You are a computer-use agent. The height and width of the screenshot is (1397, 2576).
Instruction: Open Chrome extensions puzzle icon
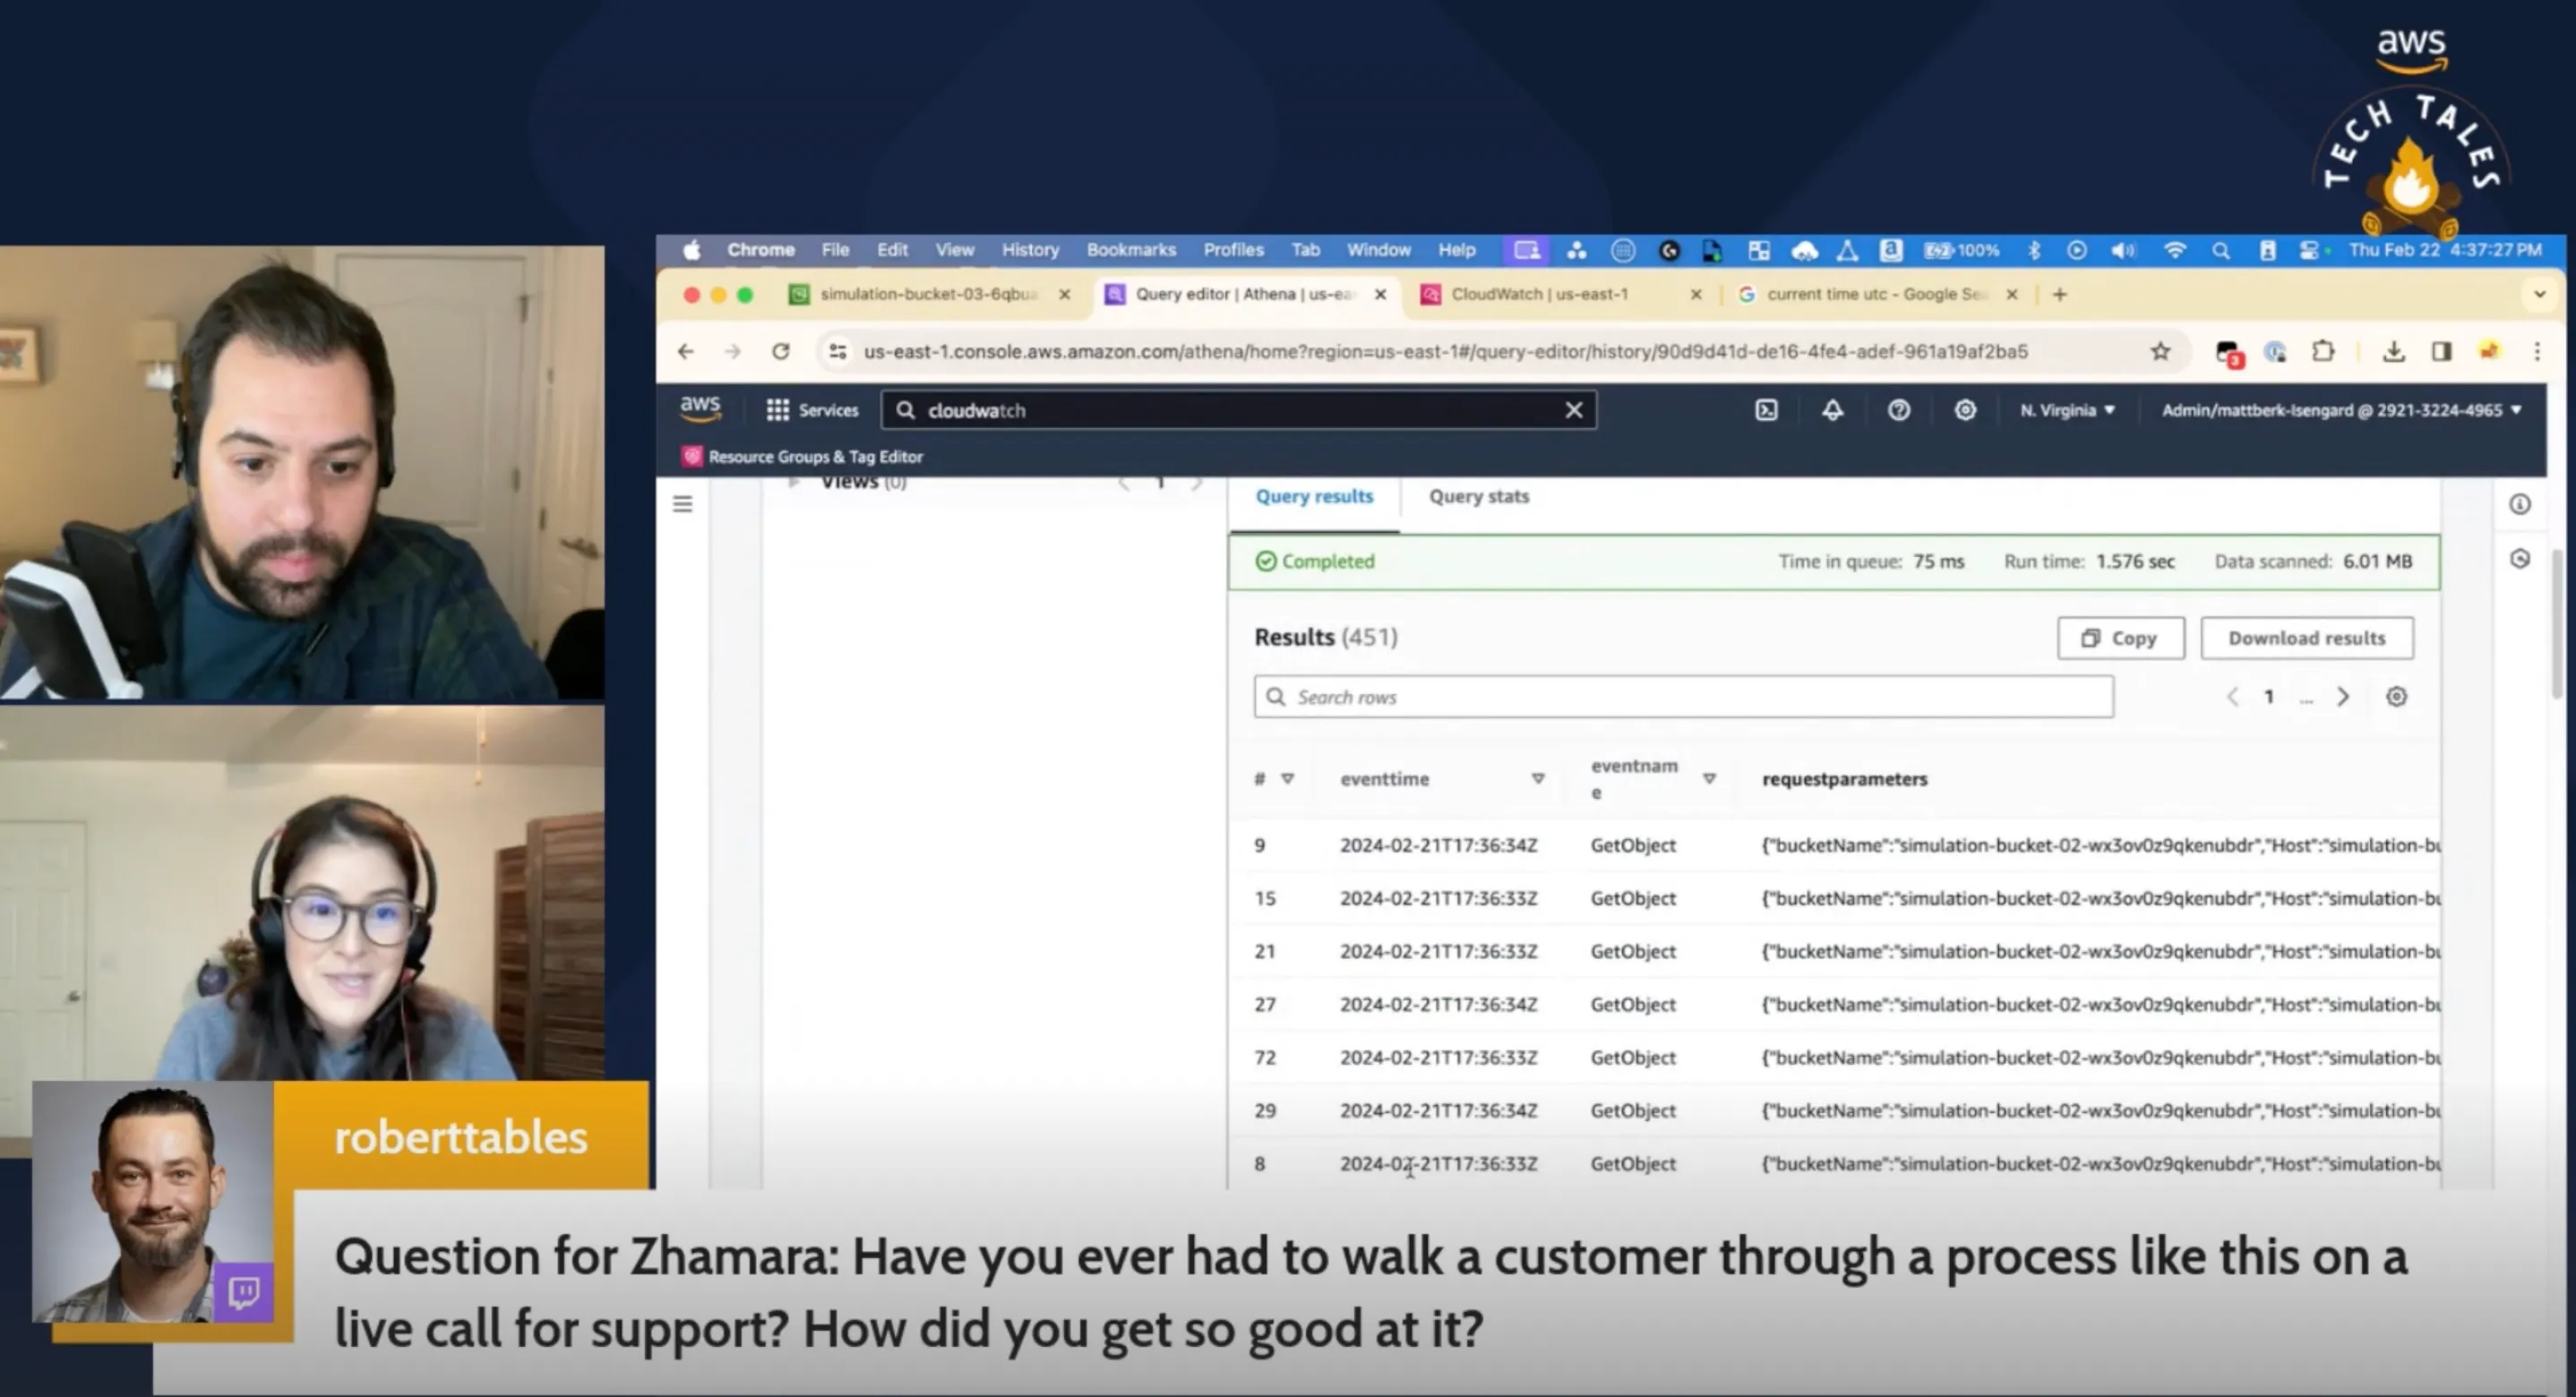[x=2323, y=351]
